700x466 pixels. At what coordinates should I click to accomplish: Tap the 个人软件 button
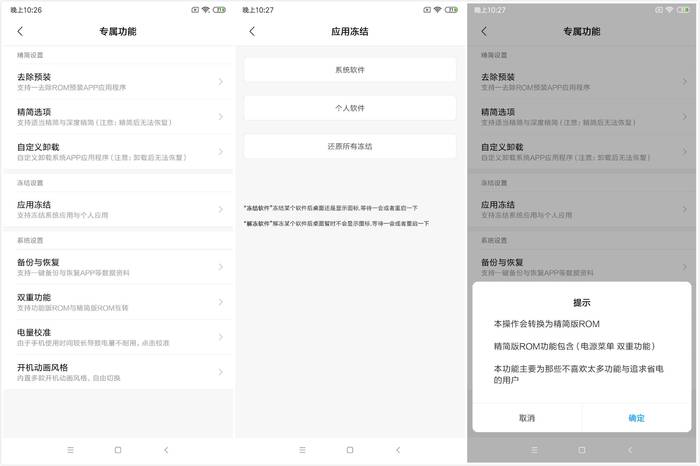350,108
